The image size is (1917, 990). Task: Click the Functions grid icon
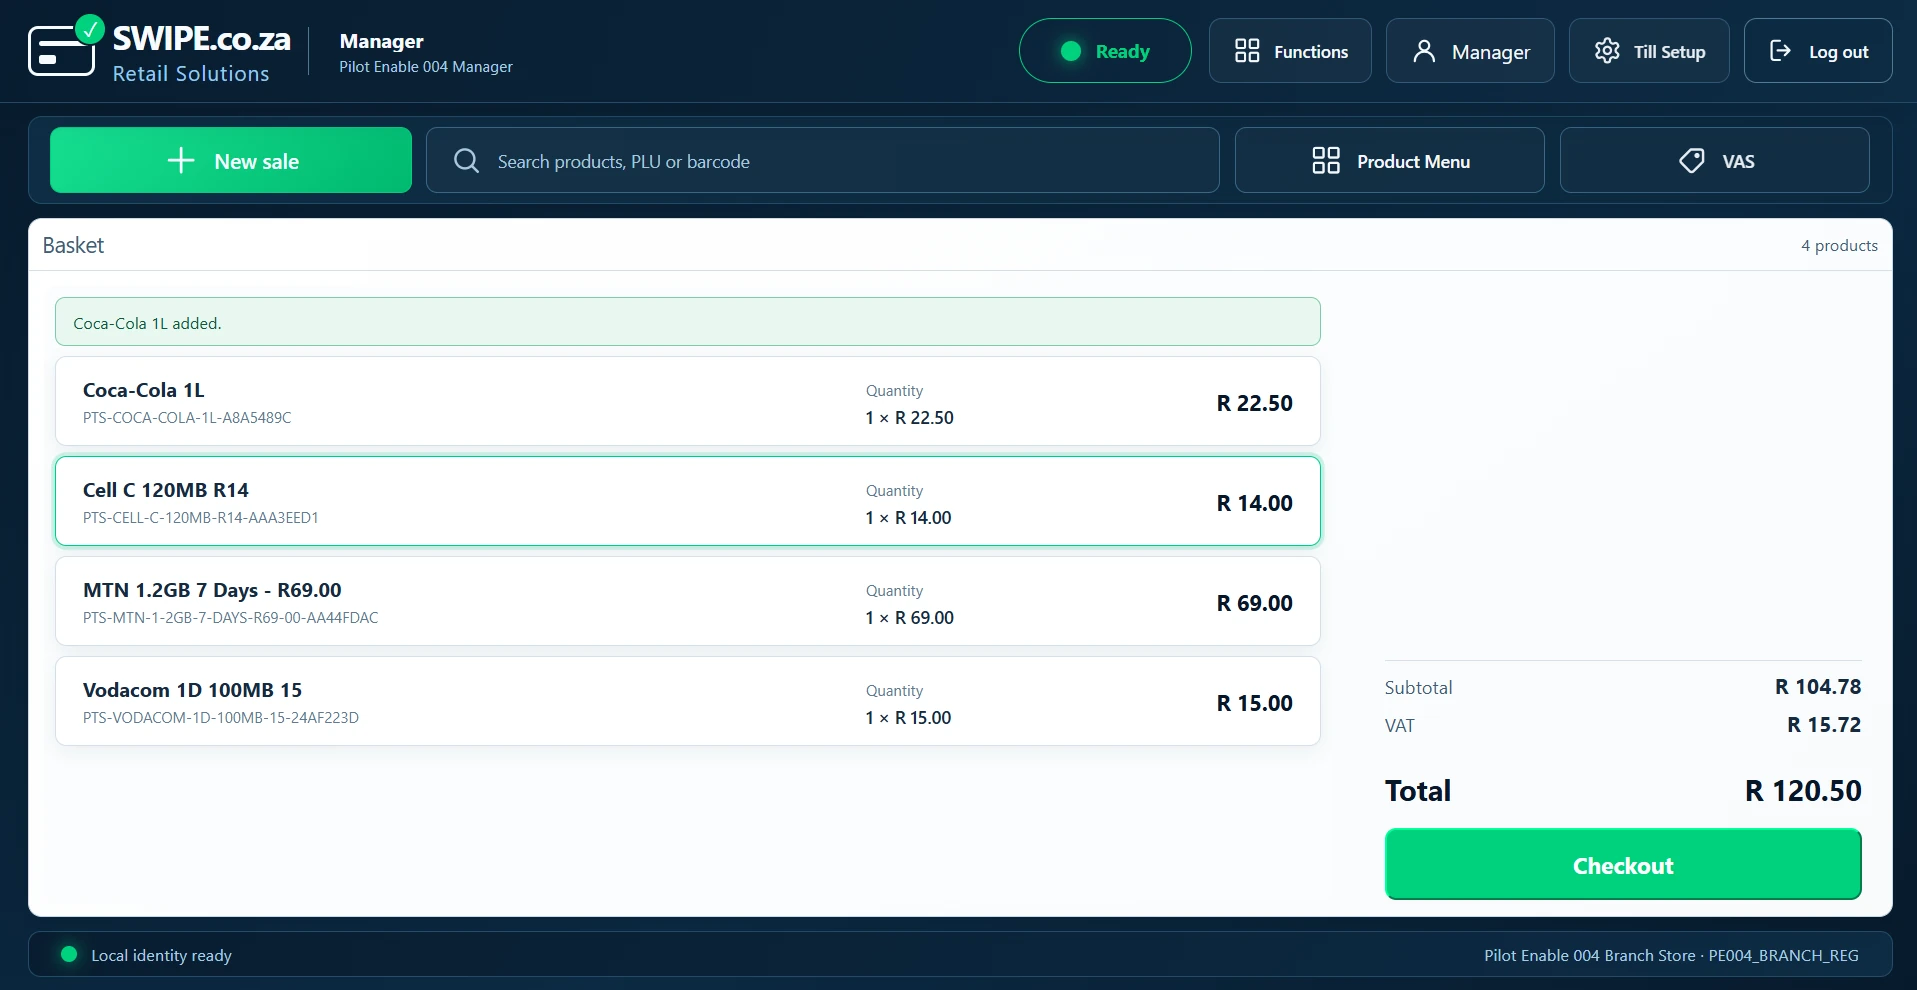point(1247,51)
